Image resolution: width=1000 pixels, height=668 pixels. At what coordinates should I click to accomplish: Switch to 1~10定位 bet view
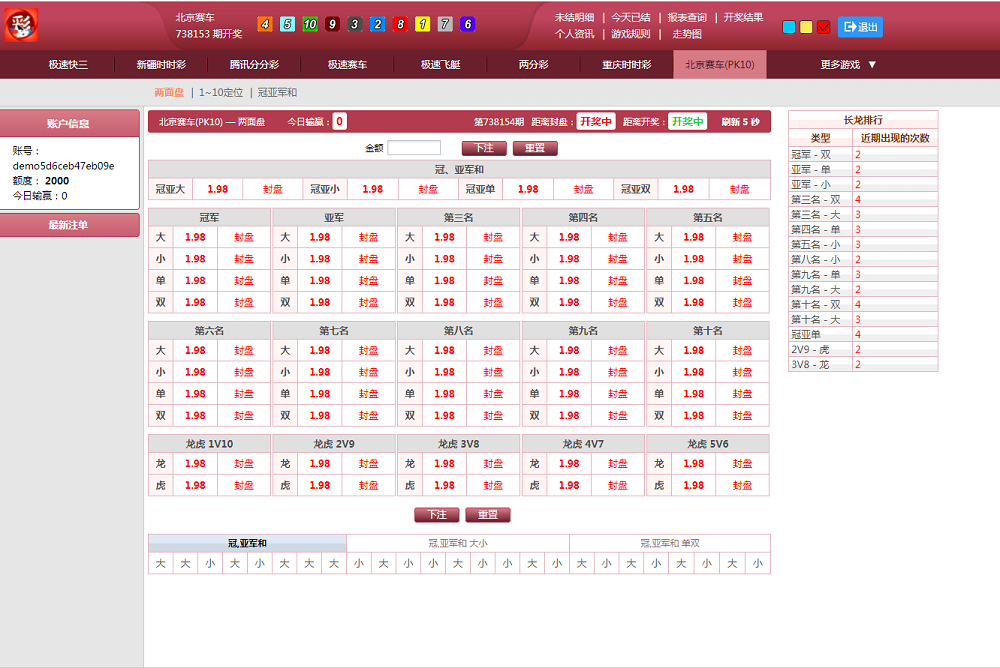(x=221, y=92)
